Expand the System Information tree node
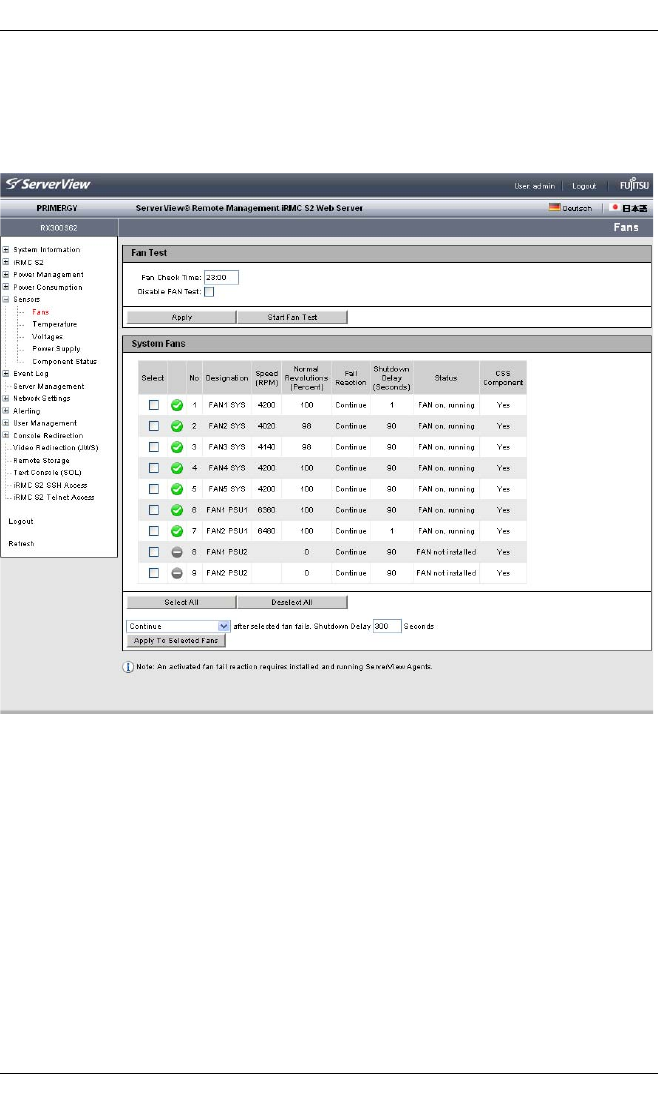 6,249
